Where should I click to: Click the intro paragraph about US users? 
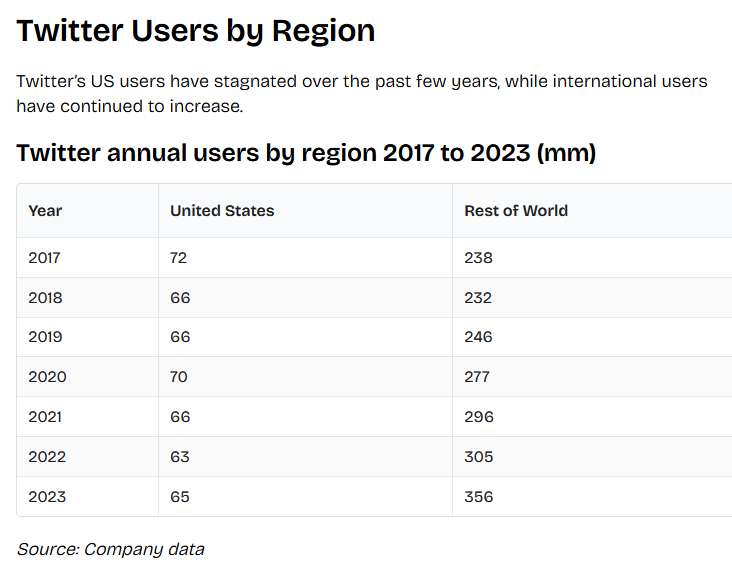(x=361, y=93)
